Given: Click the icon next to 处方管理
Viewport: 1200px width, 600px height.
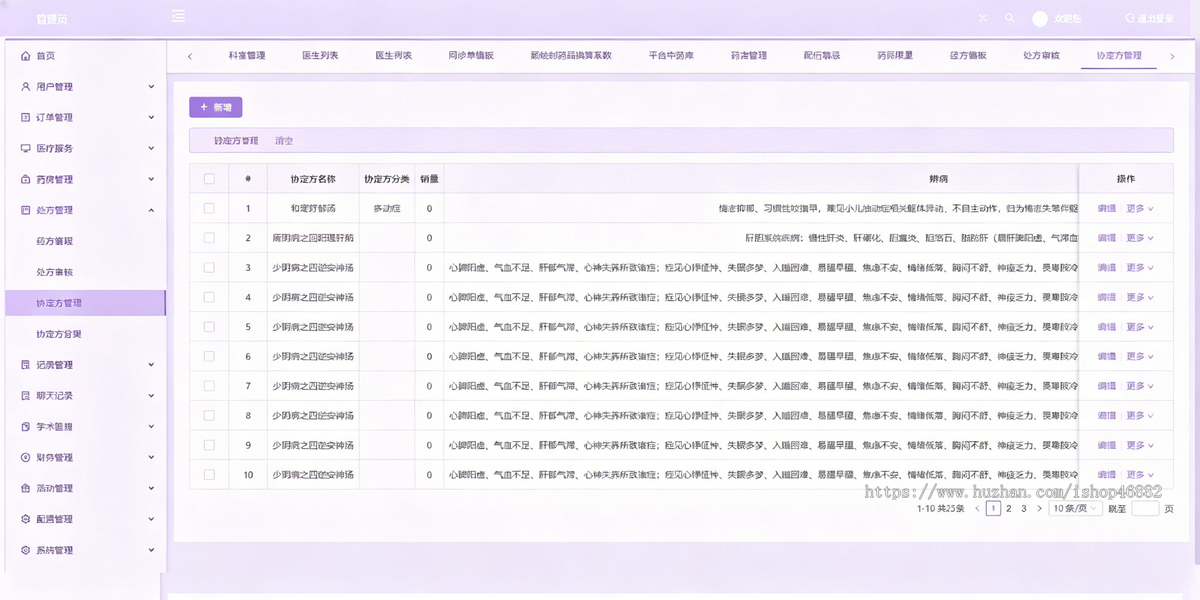Looking at the screenshot, I should [26, 211].
